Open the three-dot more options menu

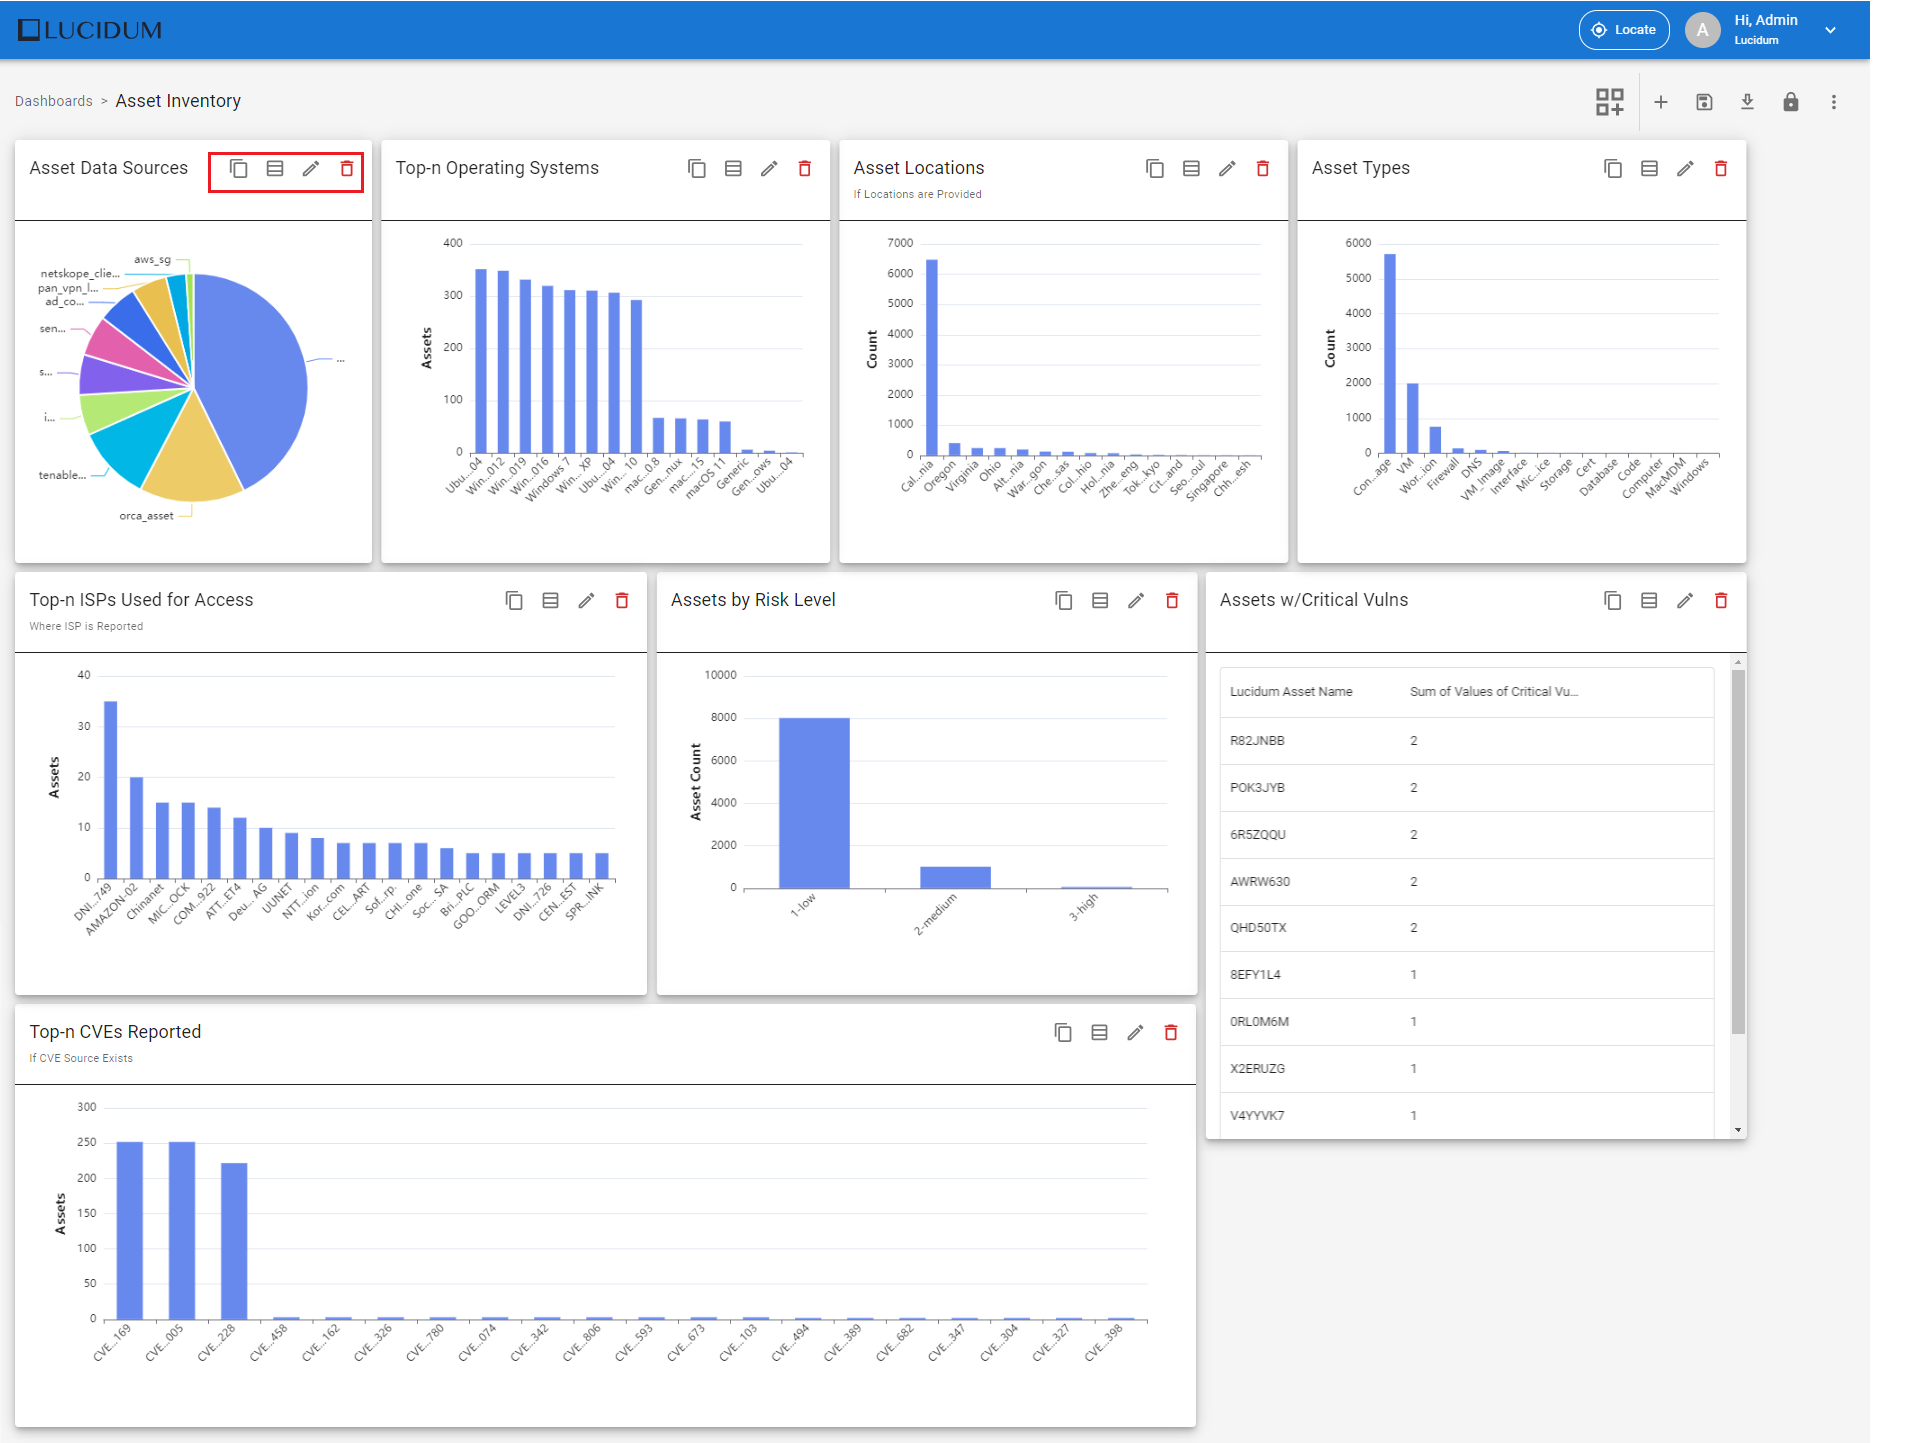click(1833, 102)
